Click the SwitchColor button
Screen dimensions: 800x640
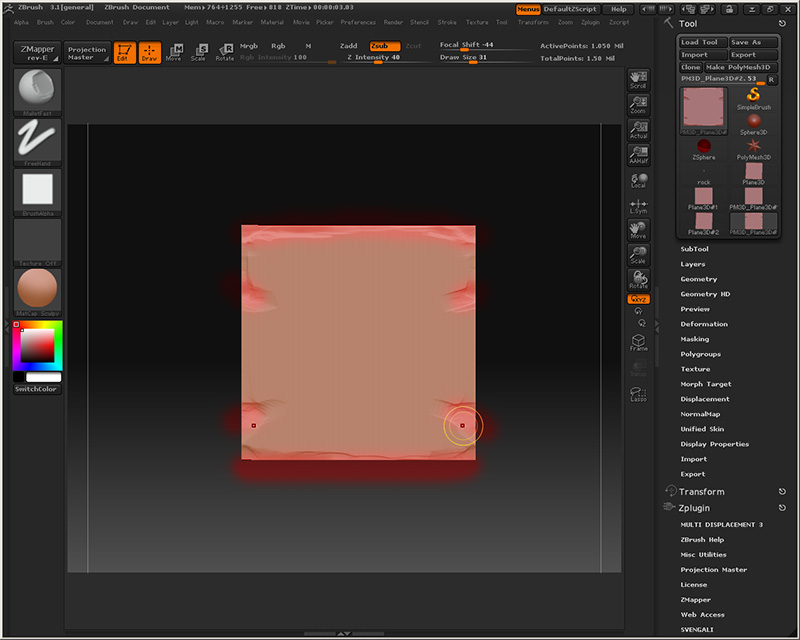[36, 389]
